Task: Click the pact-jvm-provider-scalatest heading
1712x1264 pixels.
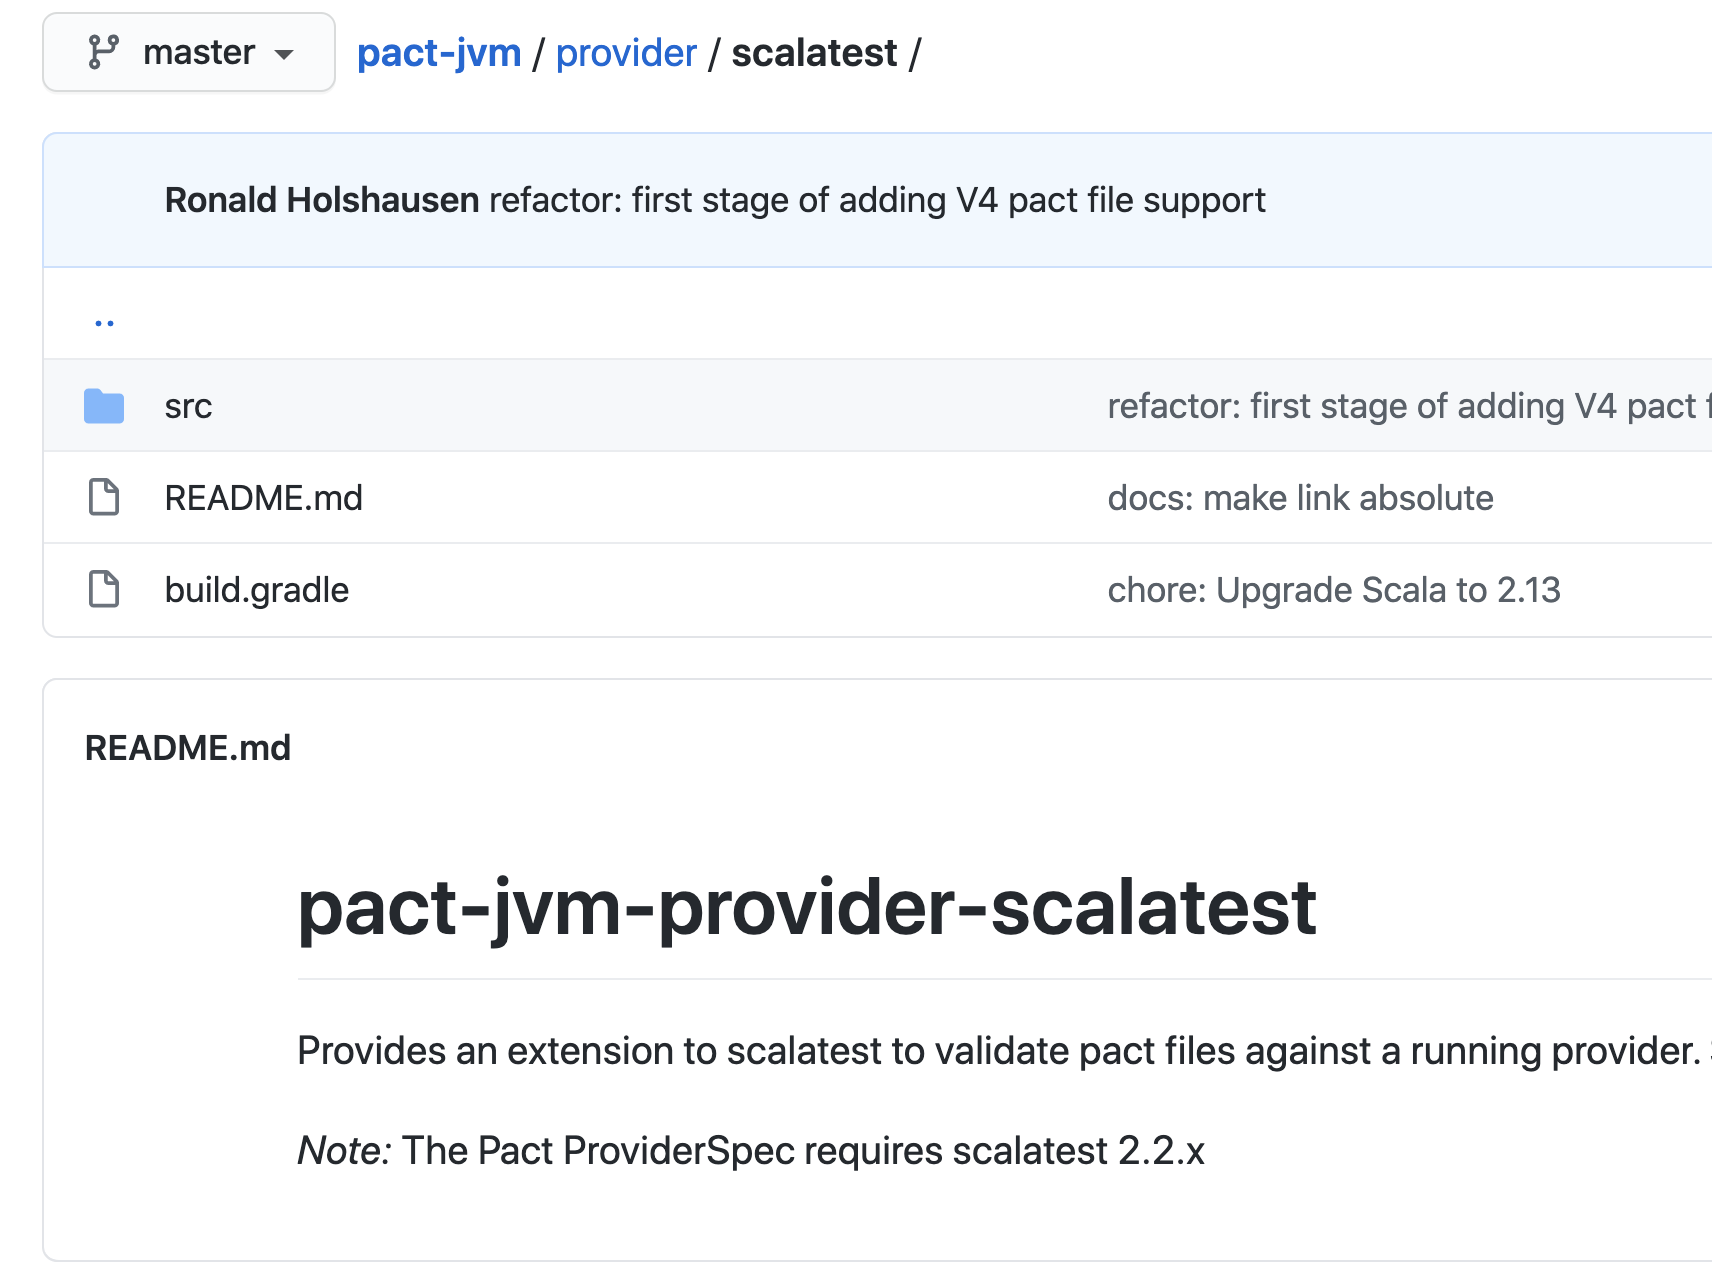Action: [806, 908]
